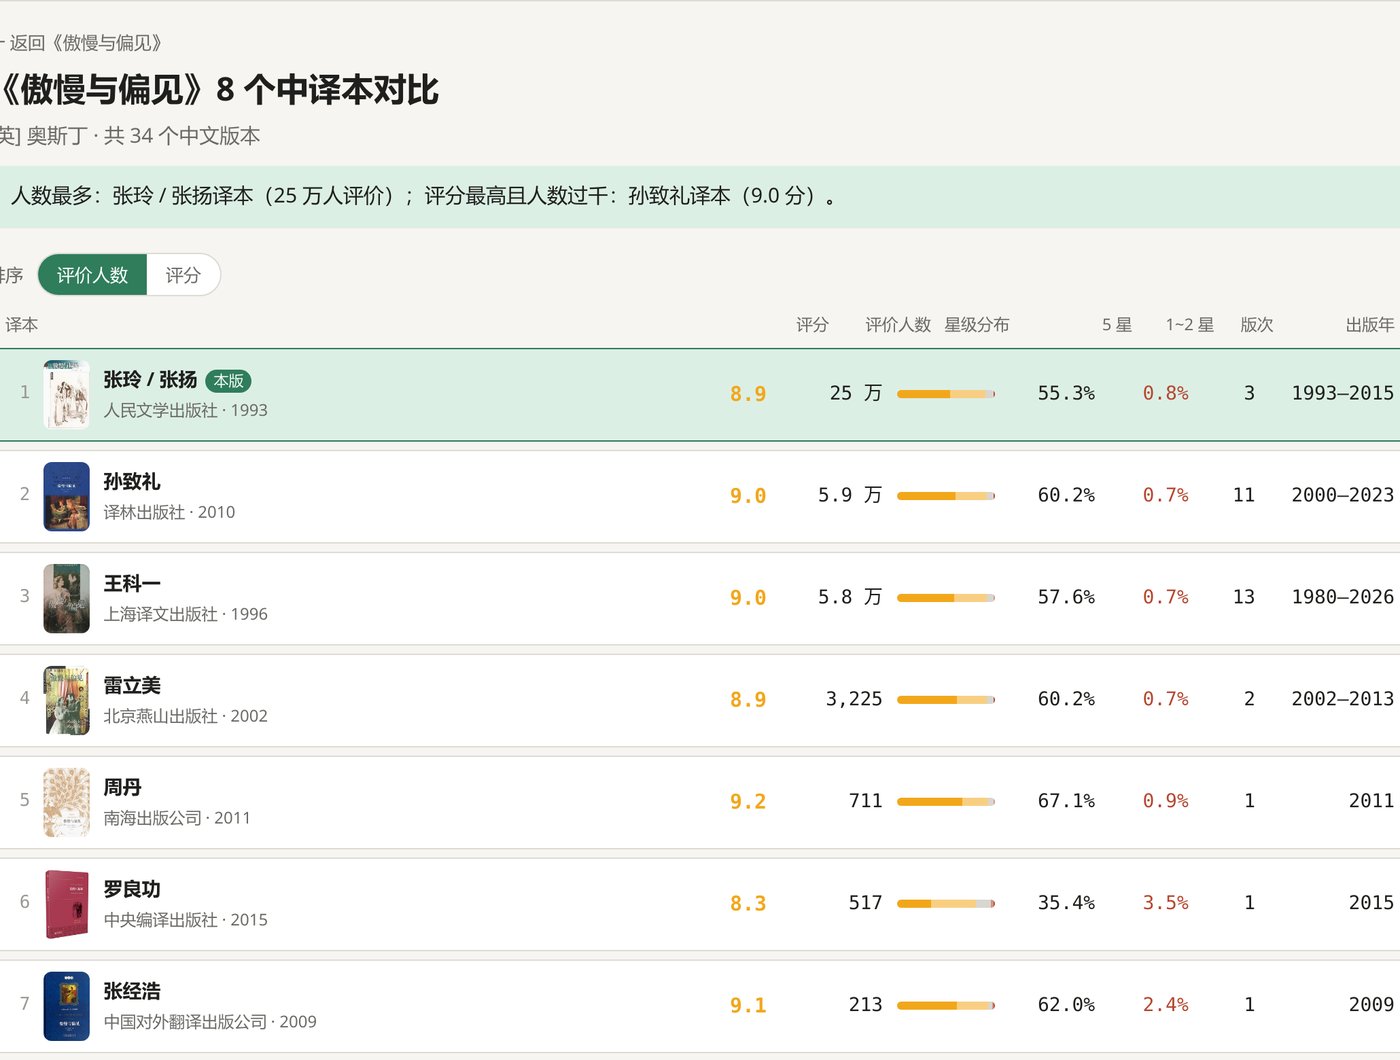The image size is (1400, 1060).
Task: Click publisher text 译林出版社 · 2010
Action: tap(169, 513)
